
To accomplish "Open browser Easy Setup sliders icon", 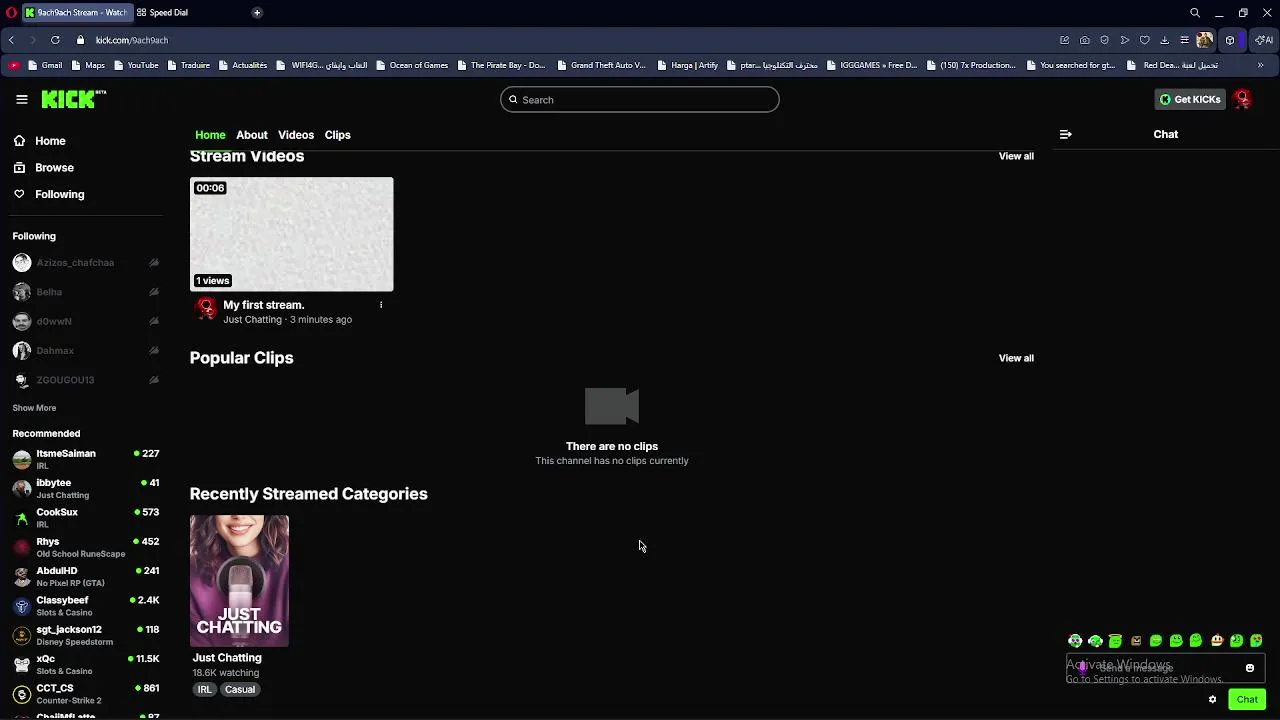I will (x=1184, y=40).
